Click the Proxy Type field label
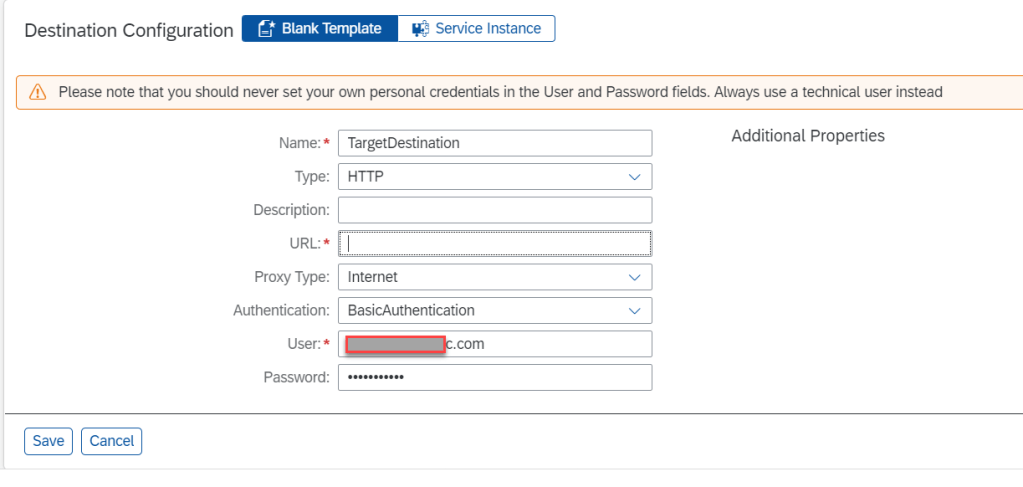Image resolution: width=1023 pixels, height=487 pixels. [291, 277]
